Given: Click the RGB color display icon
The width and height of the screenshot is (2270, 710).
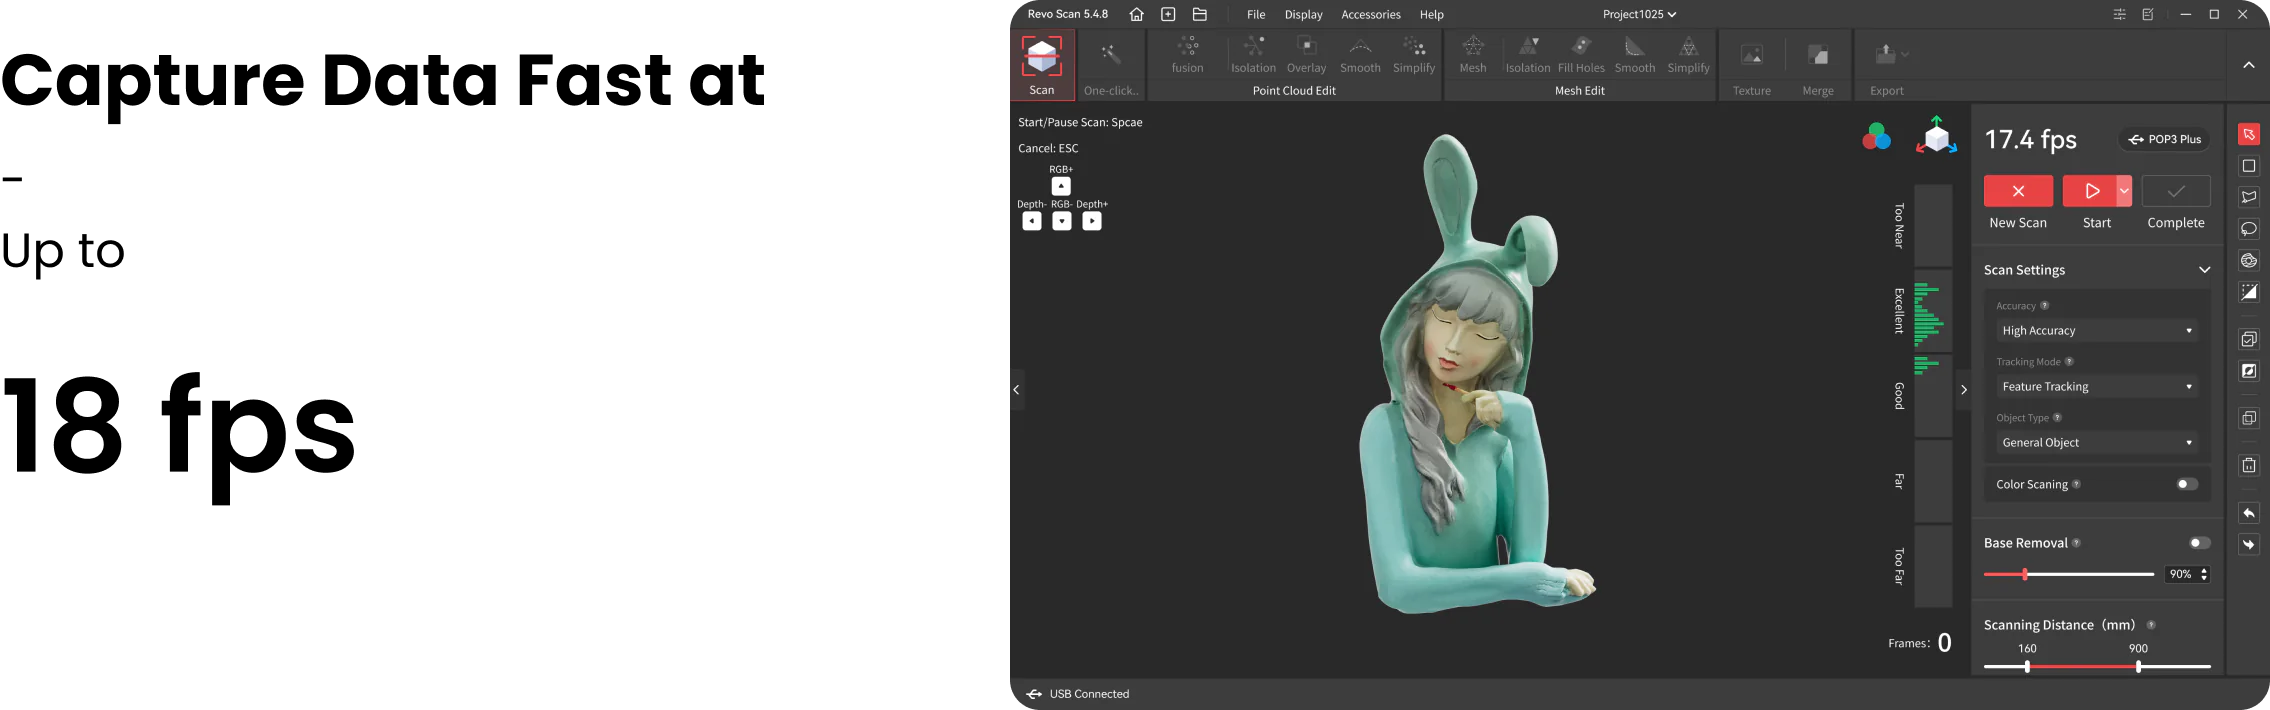Looking at the screenshot, I should 1876,137.
